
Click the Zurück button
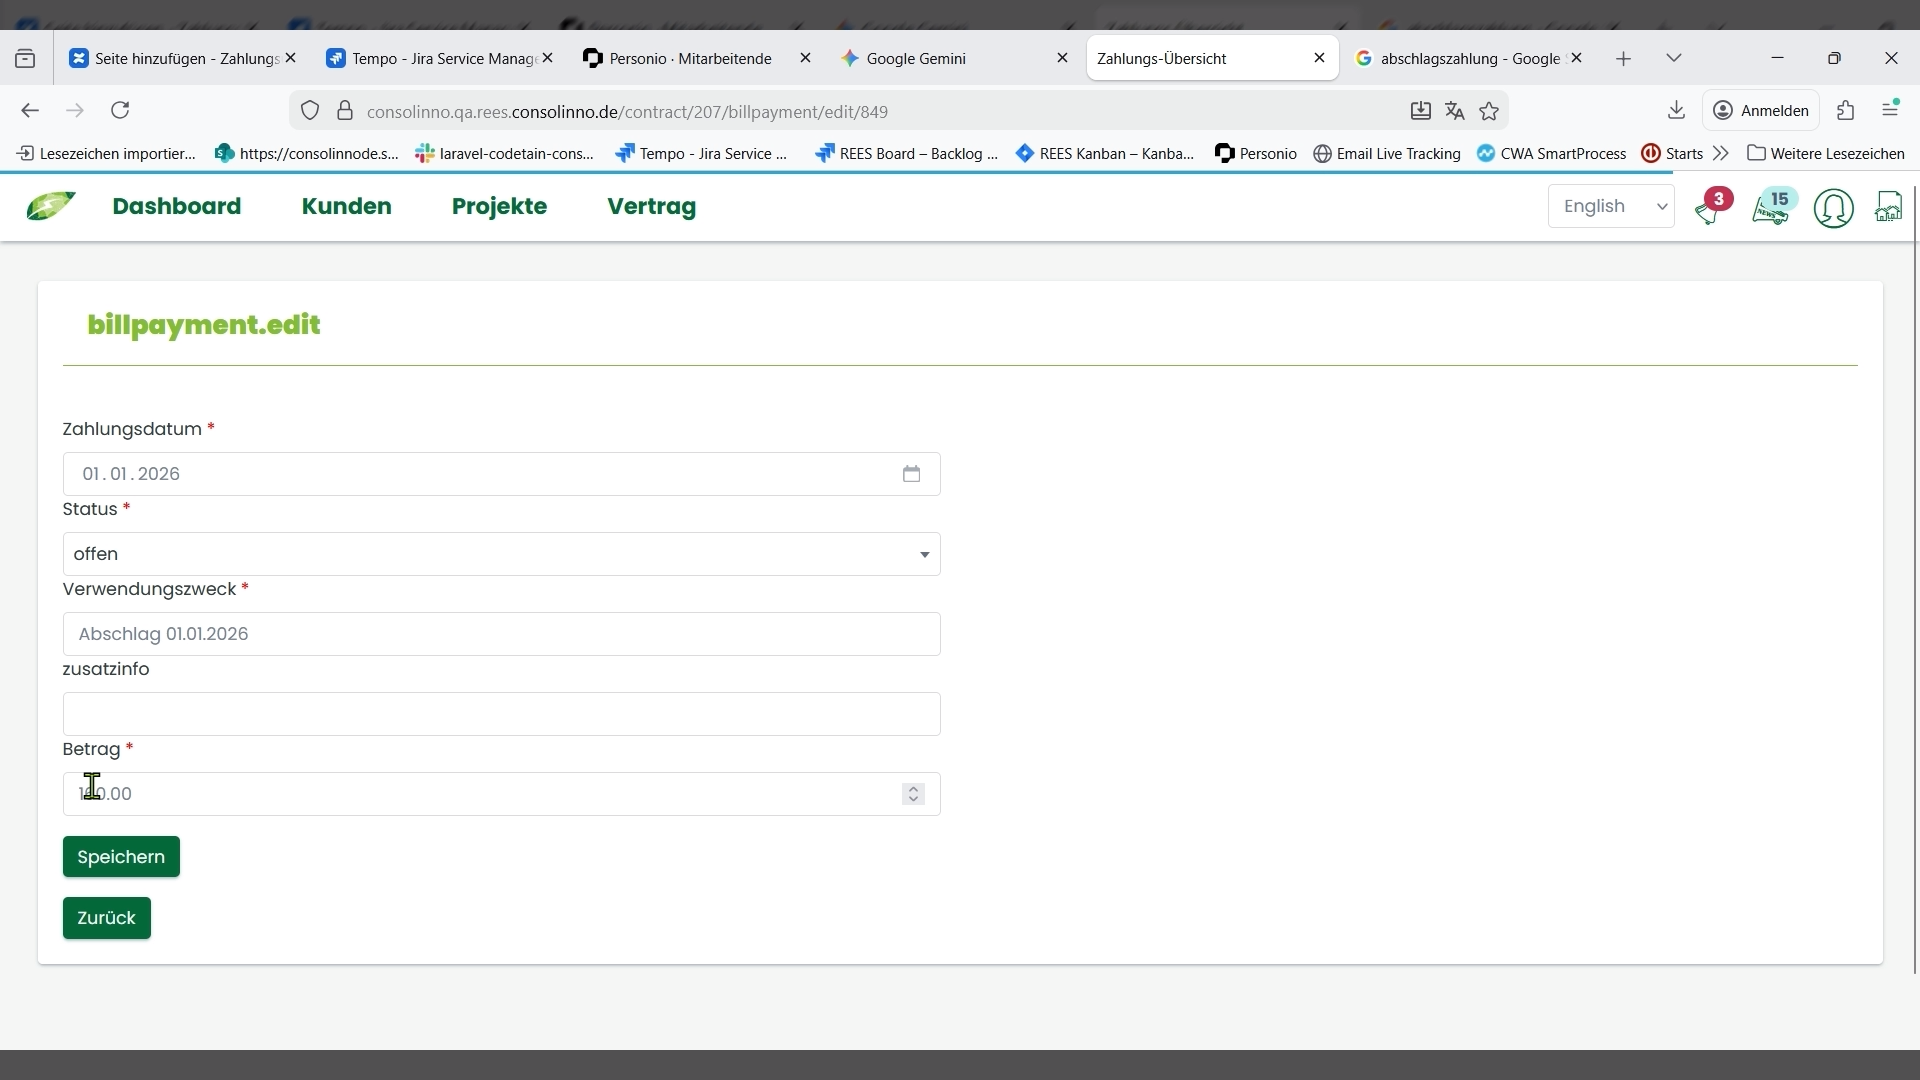107,918
